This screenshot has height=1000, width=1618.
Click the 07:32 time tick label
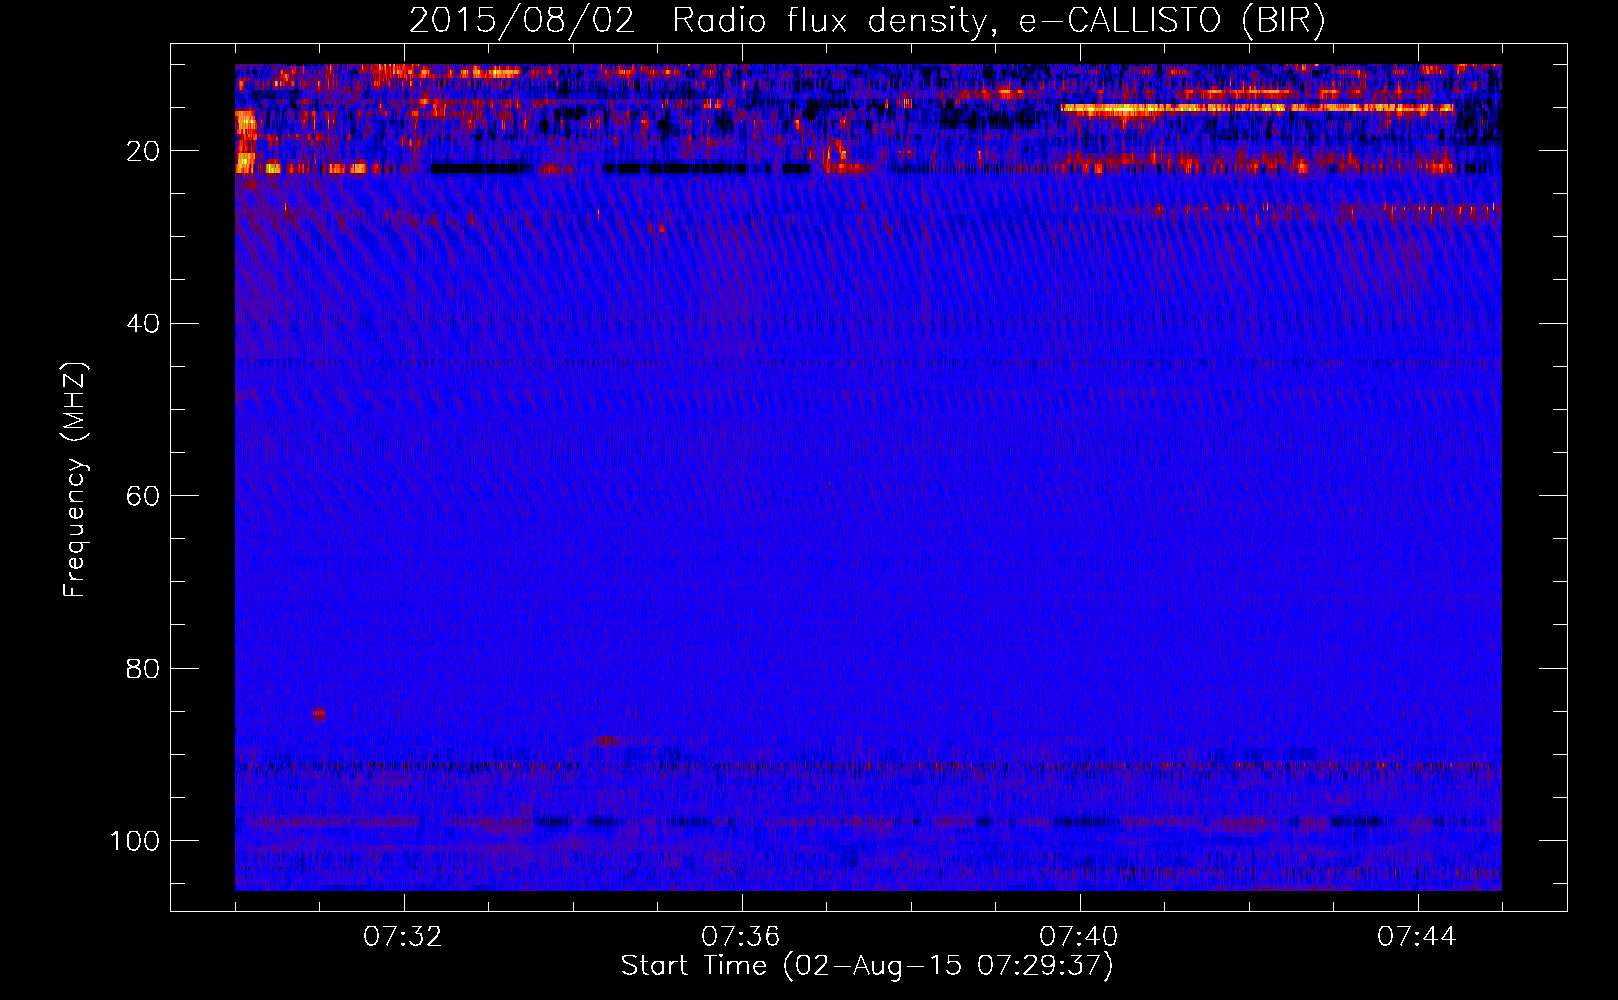pos(403,937)
